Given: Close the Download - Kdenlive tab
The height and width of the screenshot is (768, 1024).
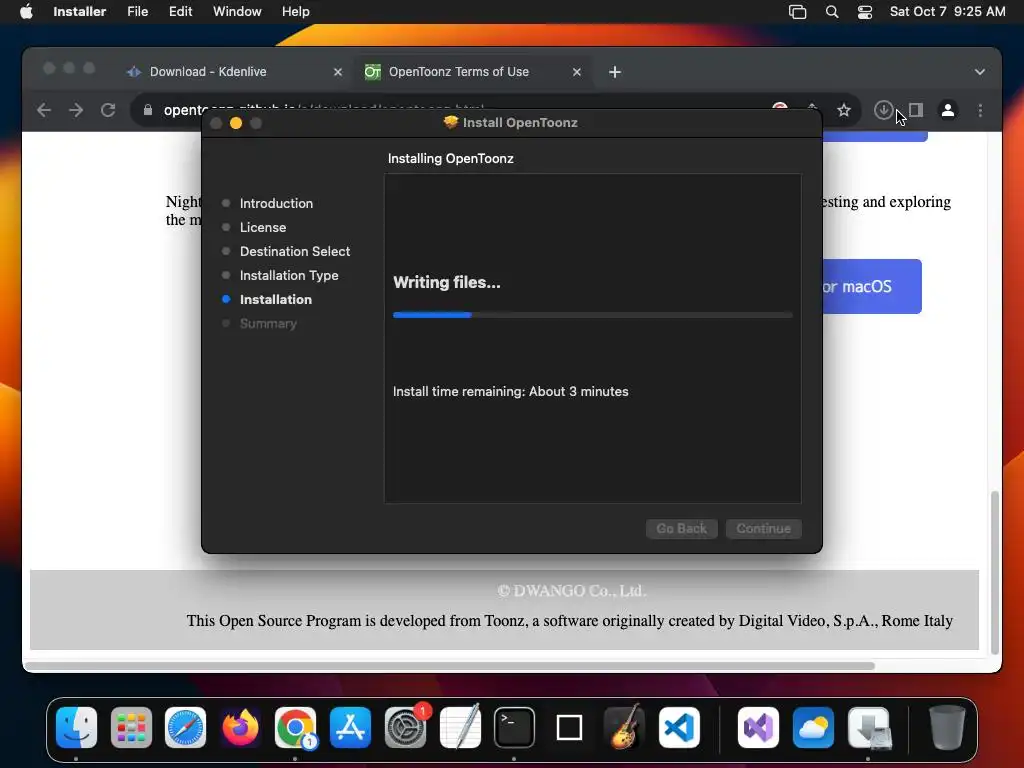Looking at the screenshot, I should (x=338, y=72).
